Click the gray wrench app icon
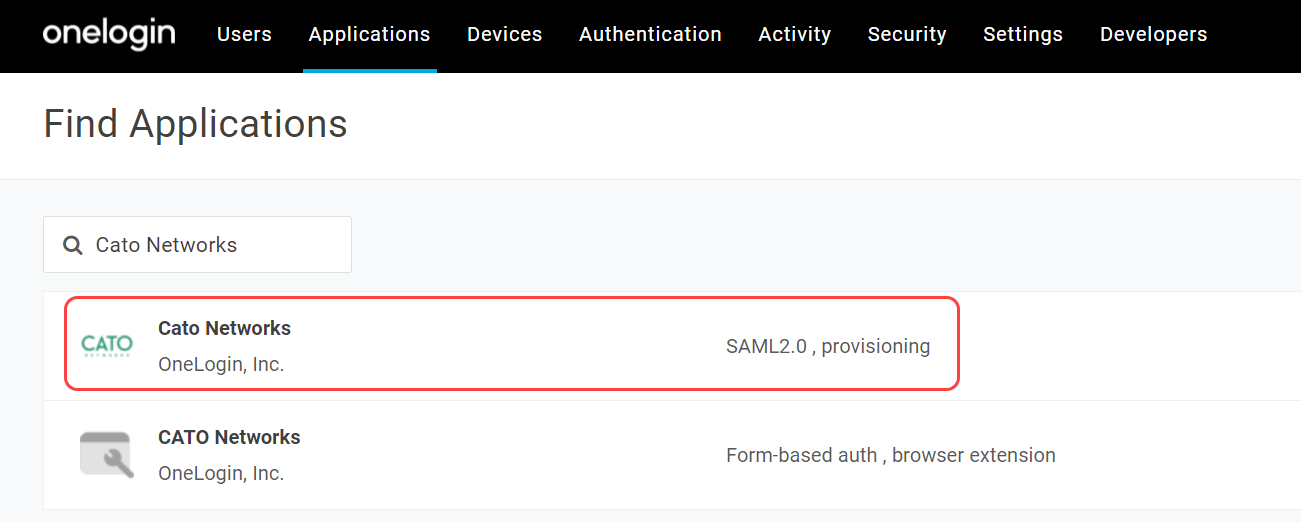The image size is (1301, 522). pos(107,454)
